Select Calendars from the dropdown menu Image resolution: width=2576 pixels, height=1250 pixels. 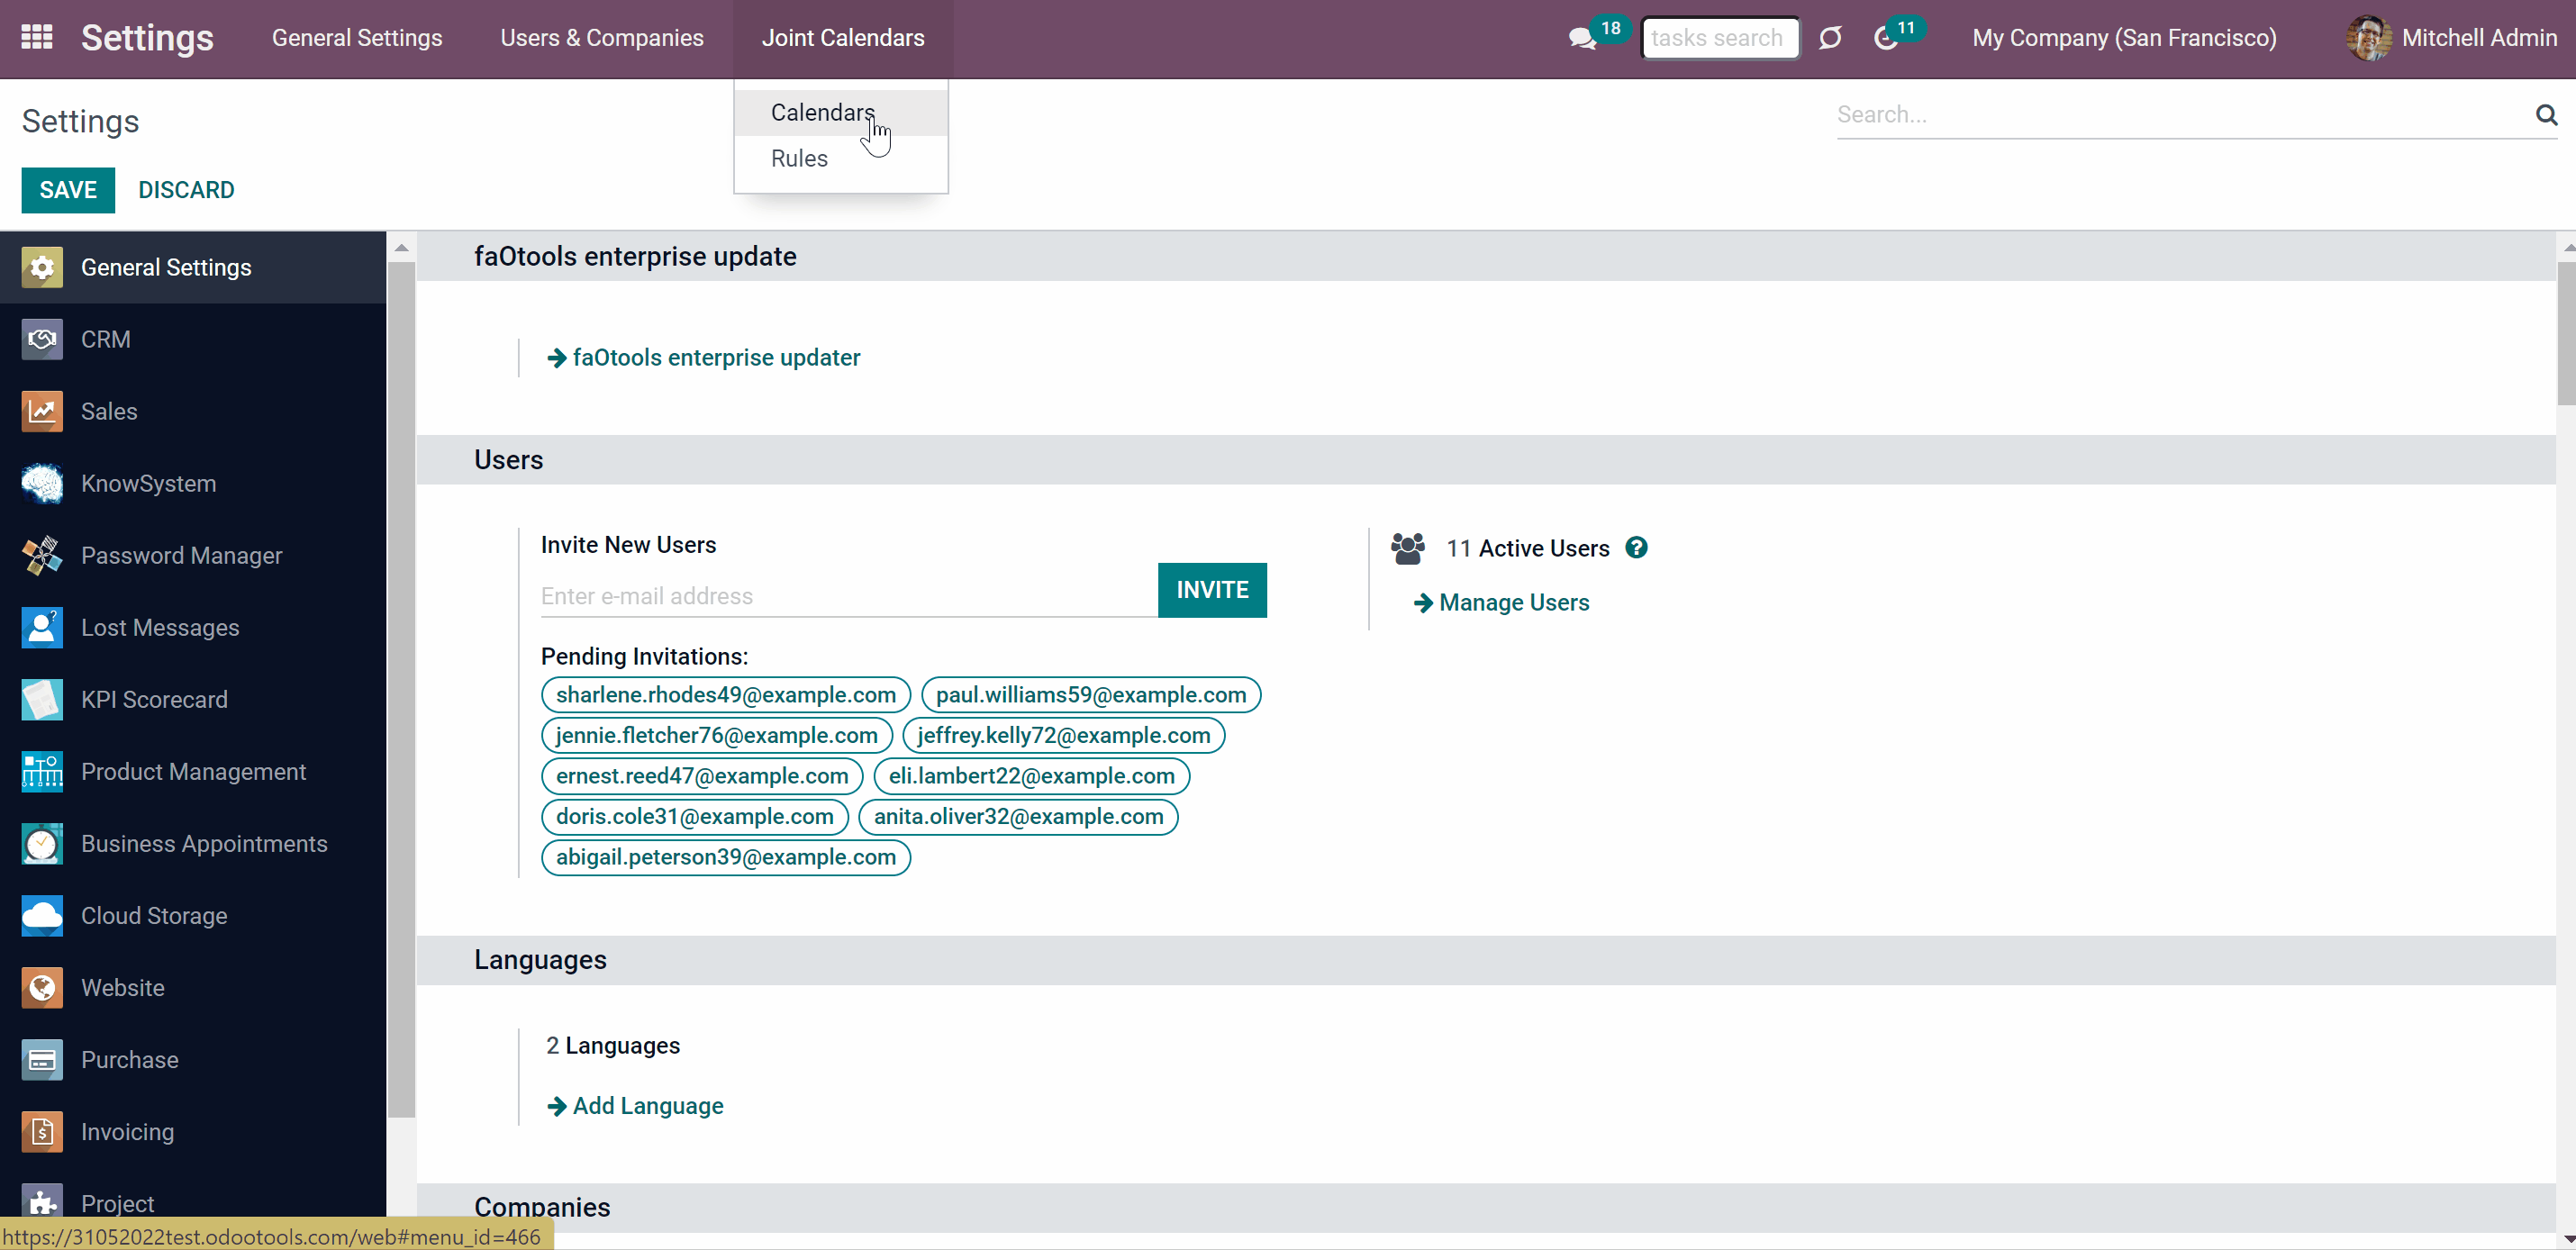tap(841, 112)
